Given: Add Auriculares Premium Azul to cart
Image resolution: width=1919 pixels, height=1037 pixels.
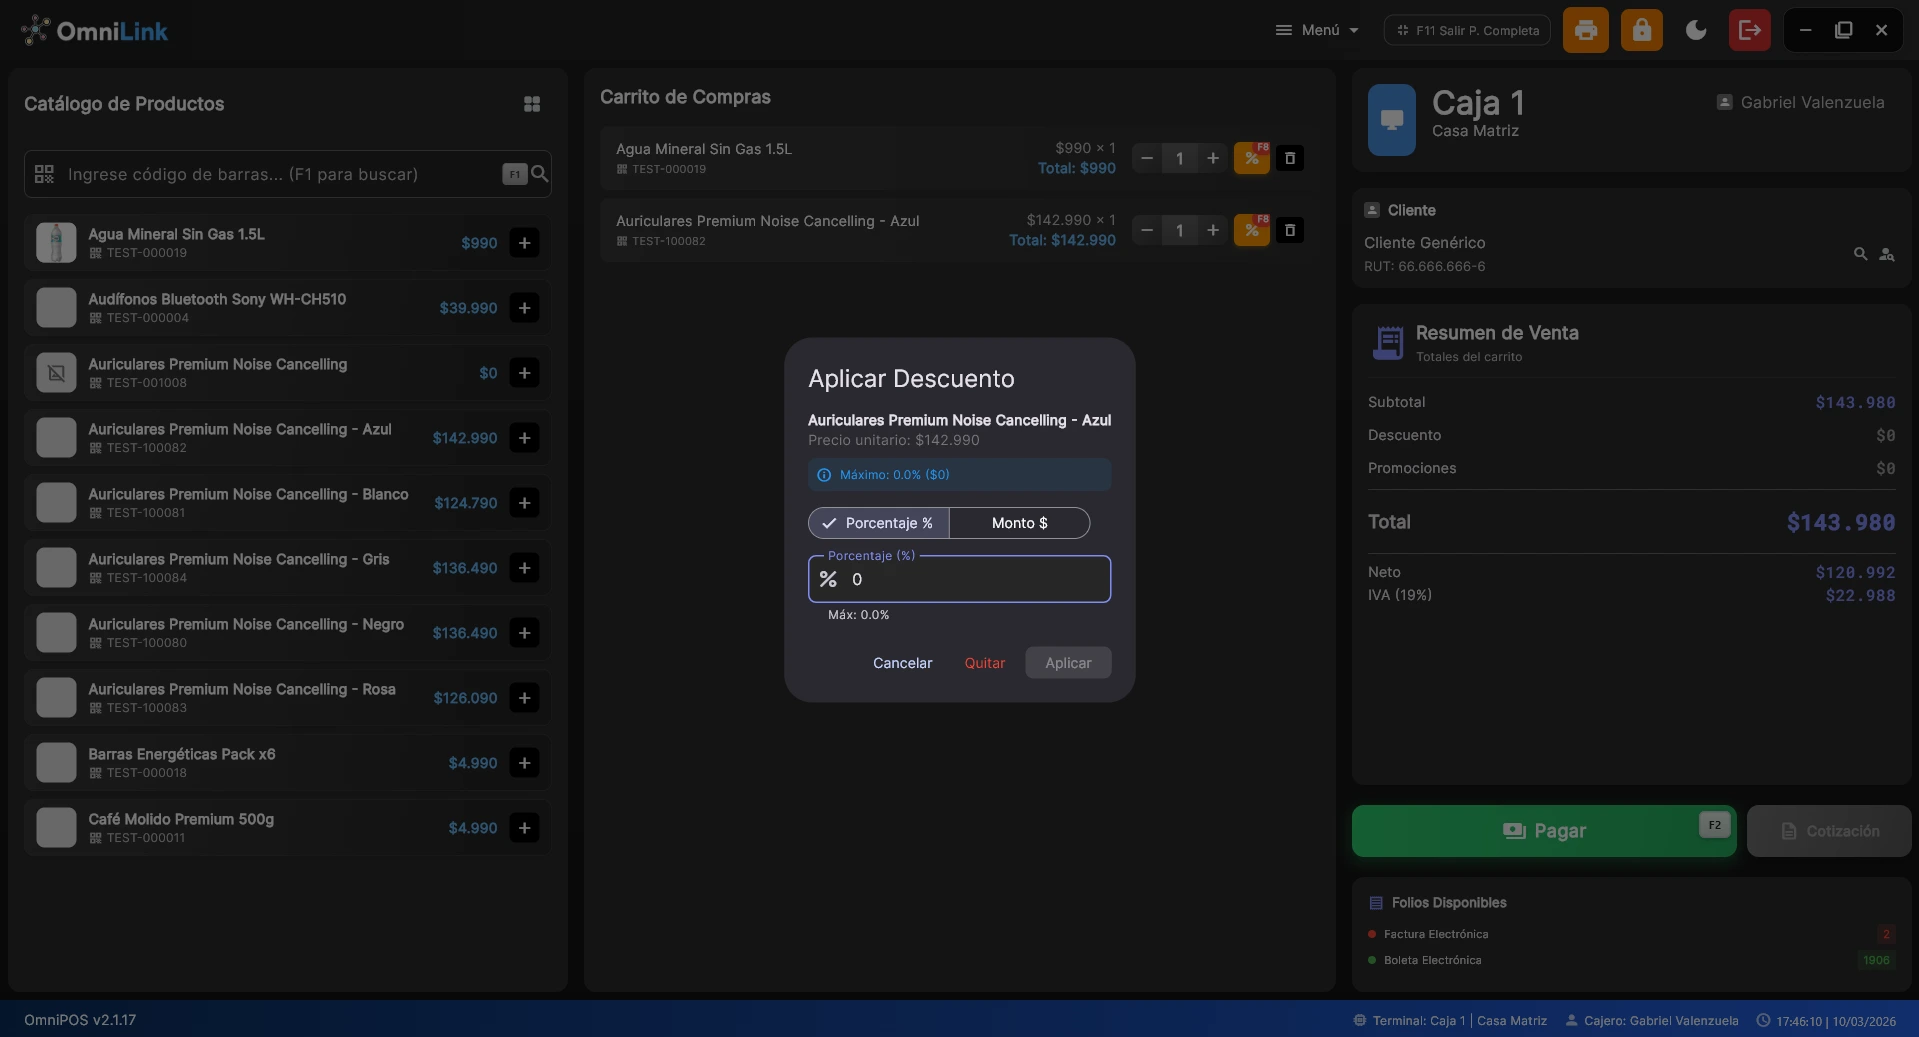Looking at the screenshot, I should (x=524, y=438).
